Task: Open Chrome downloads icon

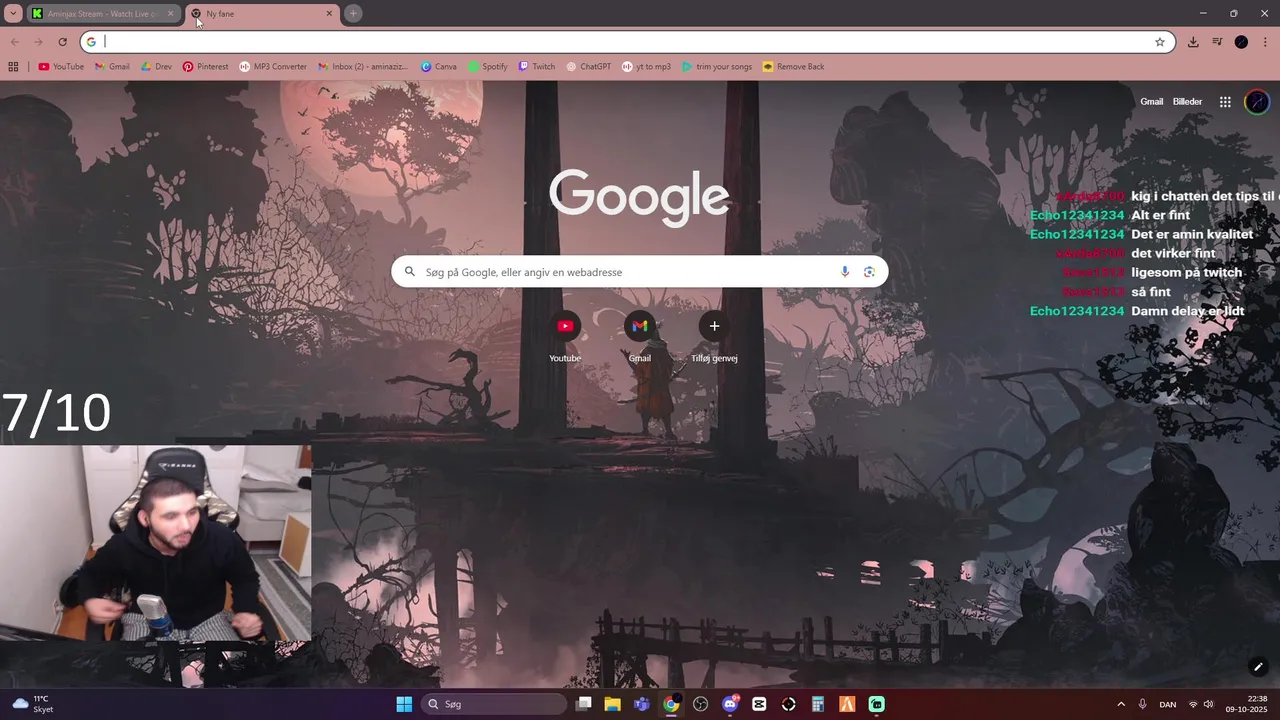Action: [1193, 42]
